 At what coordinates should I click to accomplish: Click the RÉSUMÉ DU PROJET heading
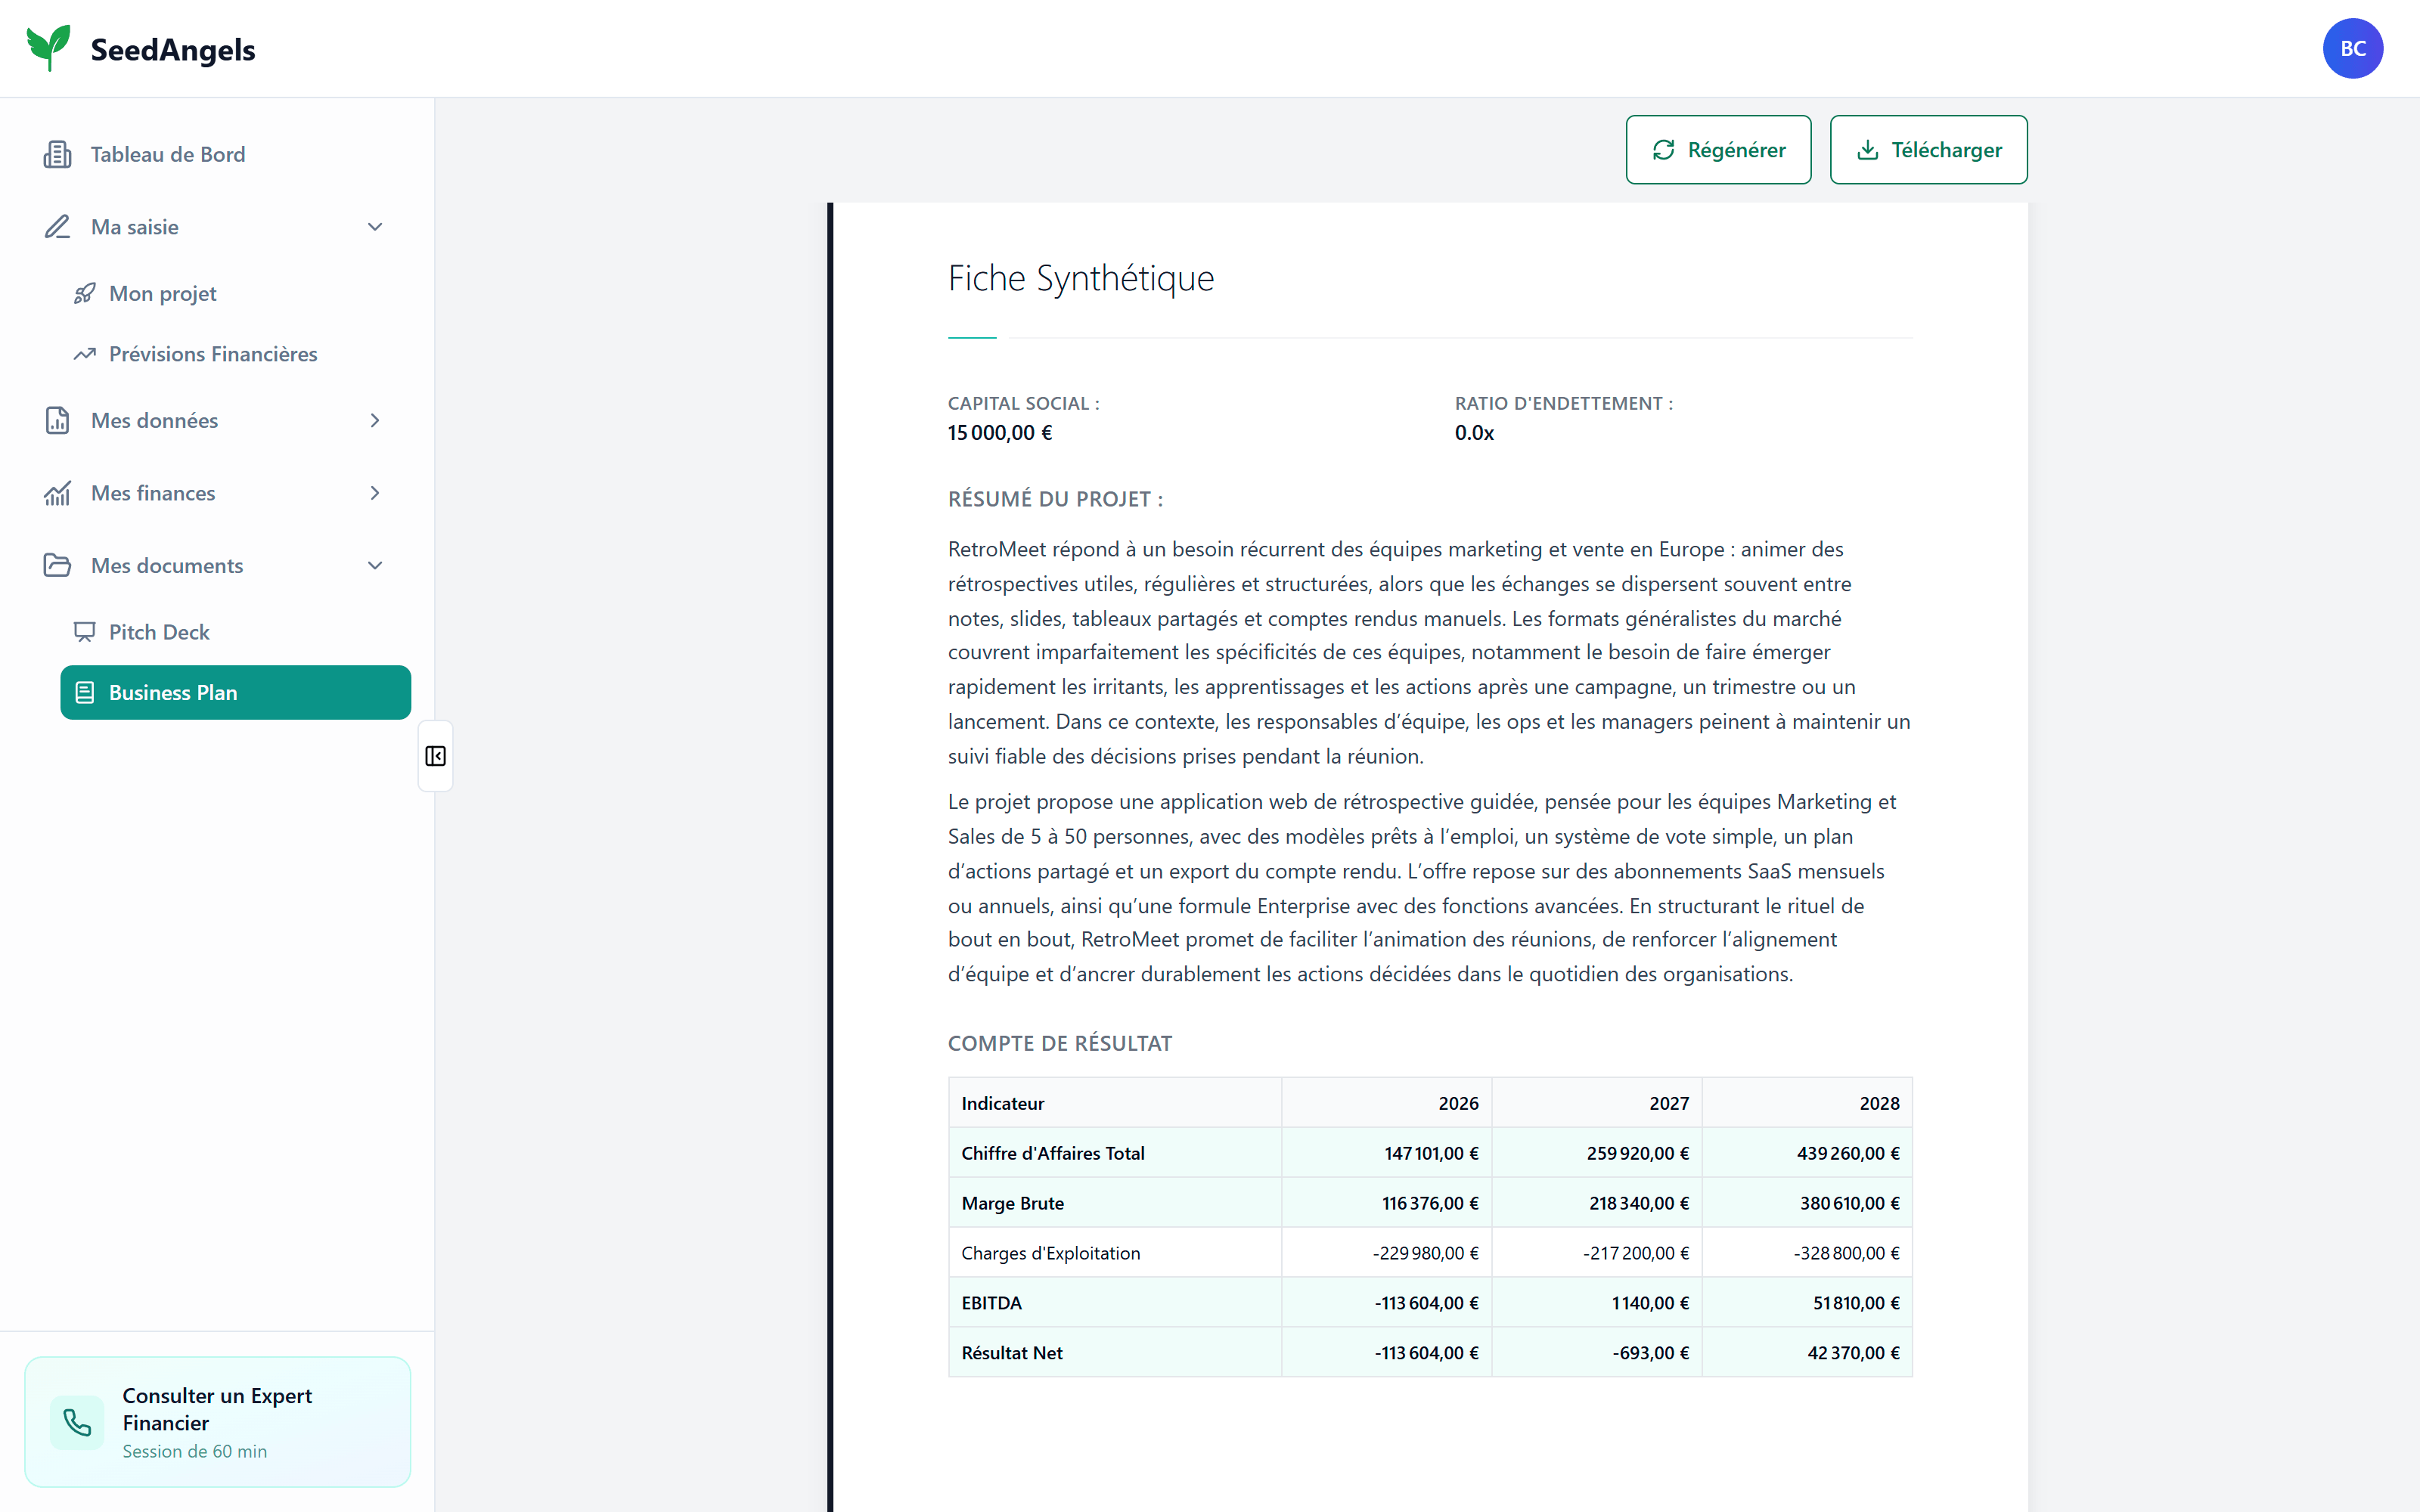(x=1055, y=499)
